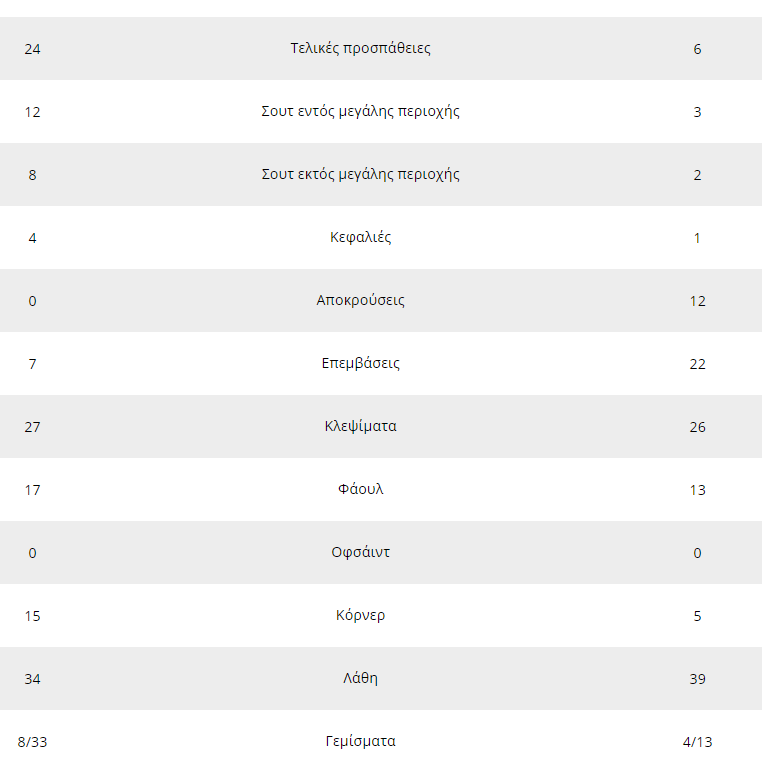Select the Κλεψίματα statistic label
The width and height of the screenshot is (762, 766).
(x=360, y=427)
